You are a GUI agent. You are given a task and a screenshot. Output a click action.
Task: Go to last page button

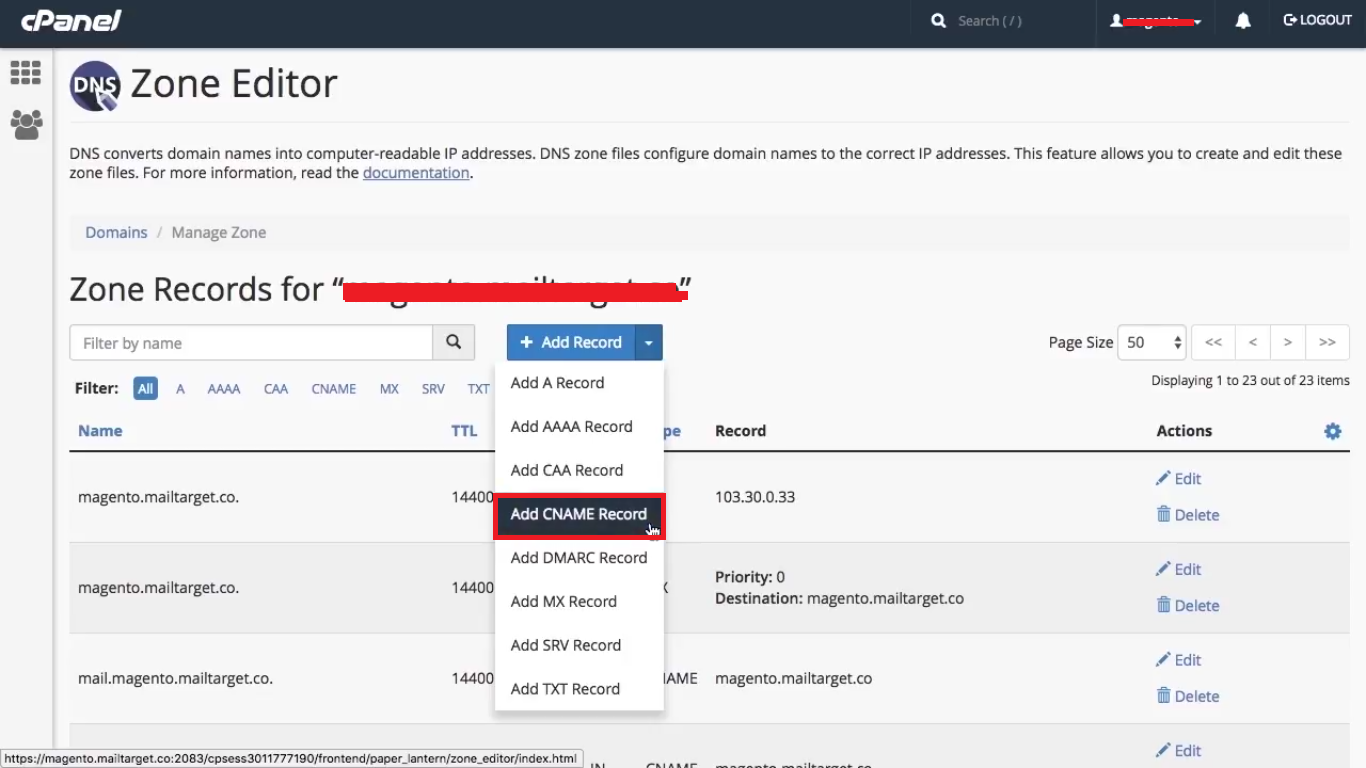click(1327, 342)
